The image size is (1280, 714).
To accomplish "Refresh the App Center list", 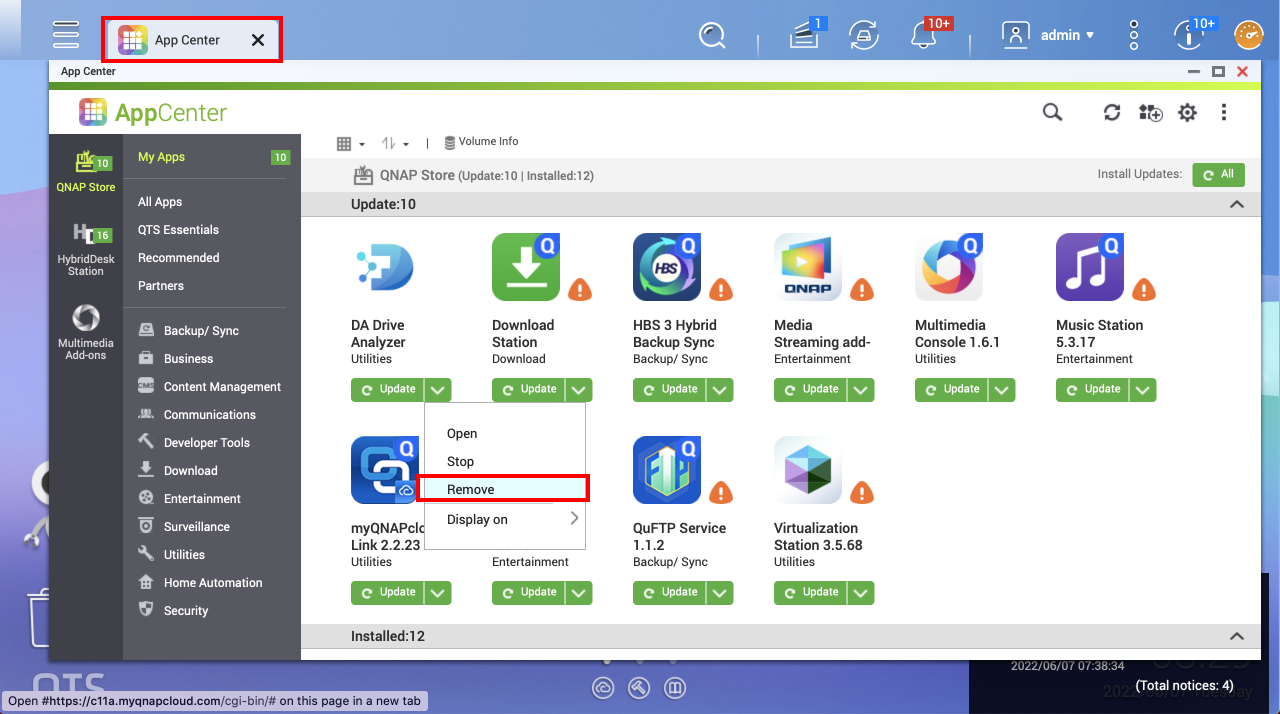I will click(x=1112, y=113).
